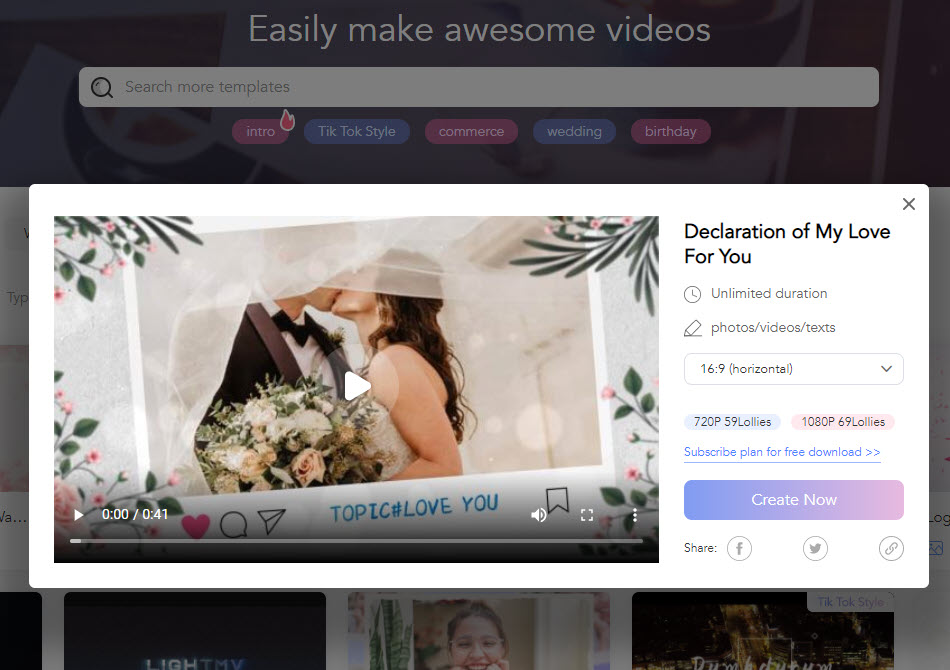The width and height of the screenshot is (950, 670).
Task: Click the pencil icon next to photos/videos/texts
Action: [694, 327]
